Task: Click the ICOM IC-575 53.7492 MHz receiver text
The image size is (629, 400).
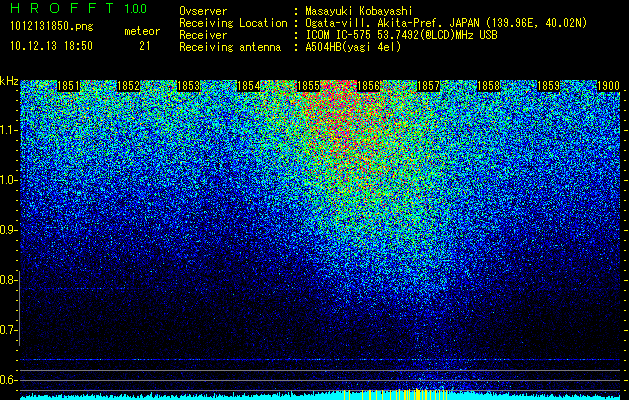Action: coord(401,35)
